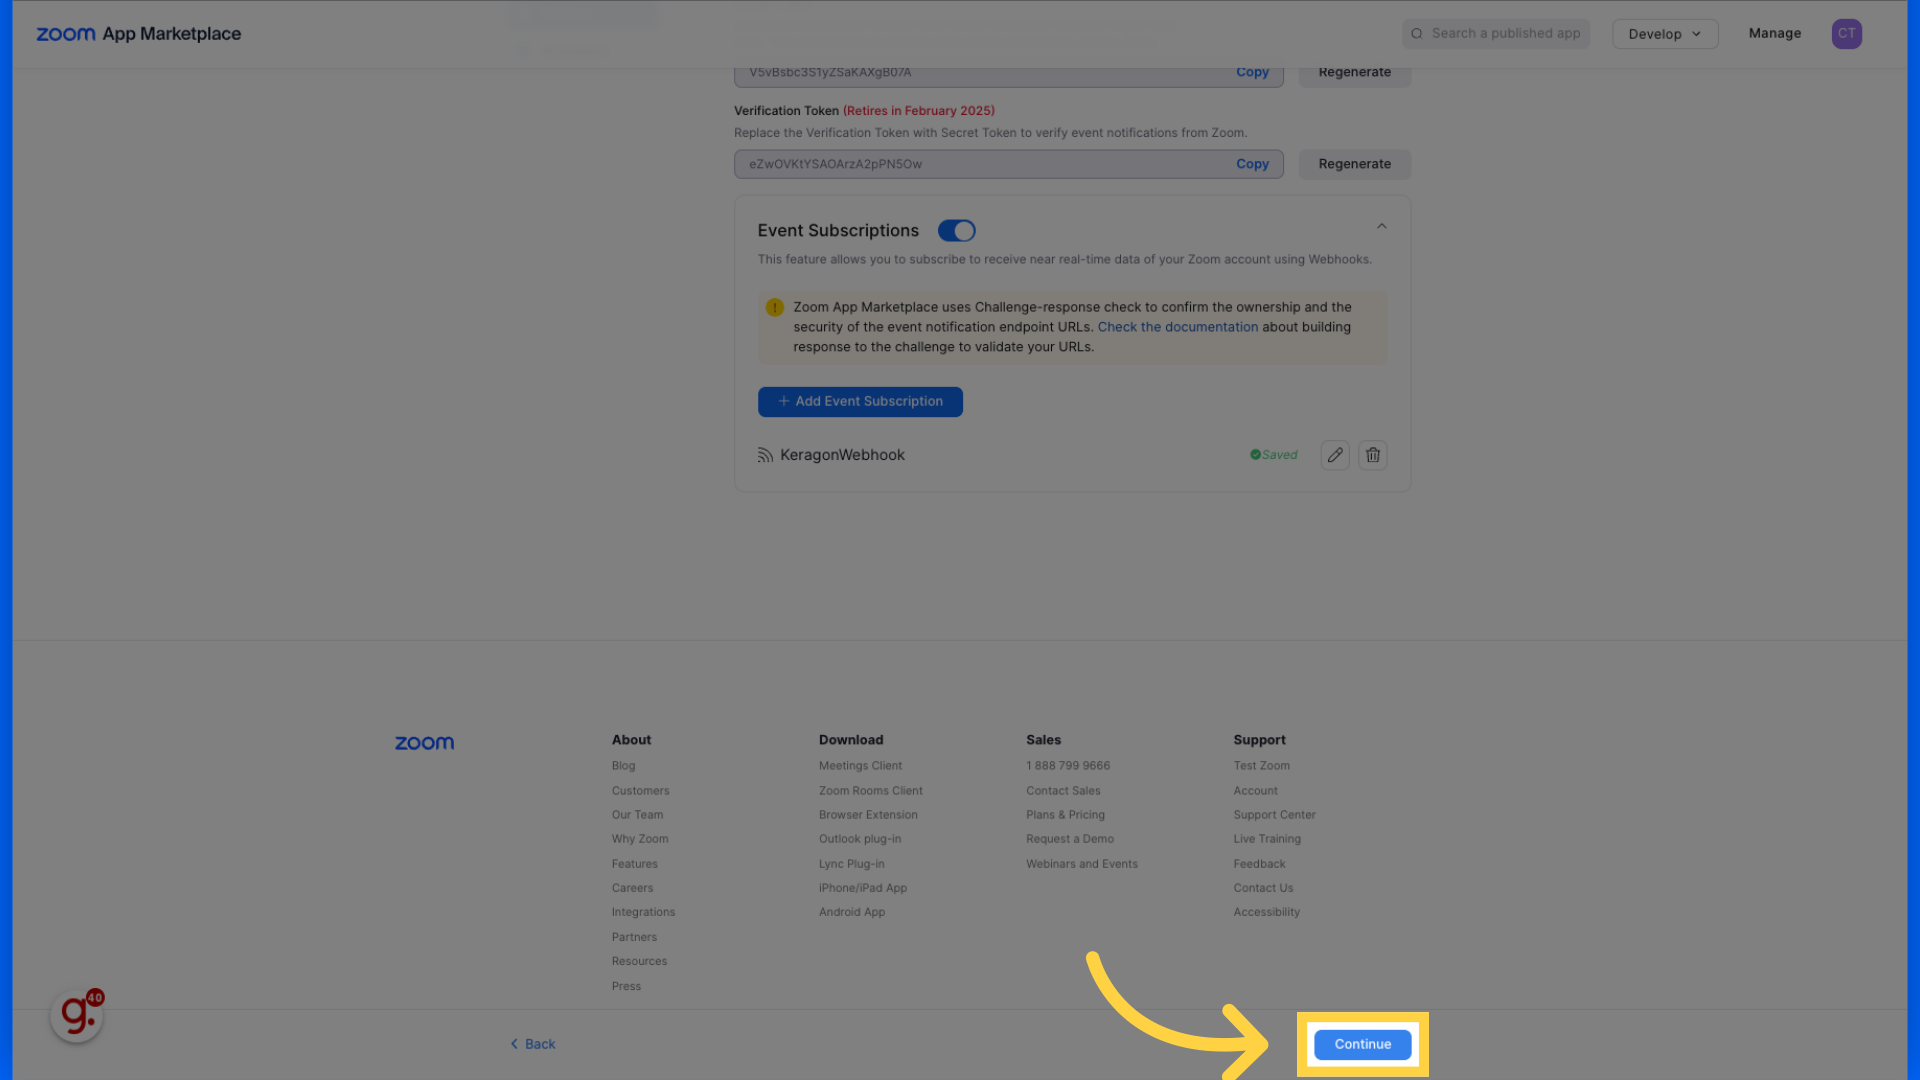Click the Zoom App Marketplace logo
This screenshot has height=1080, width=1920.
click(x=139, y=34)
